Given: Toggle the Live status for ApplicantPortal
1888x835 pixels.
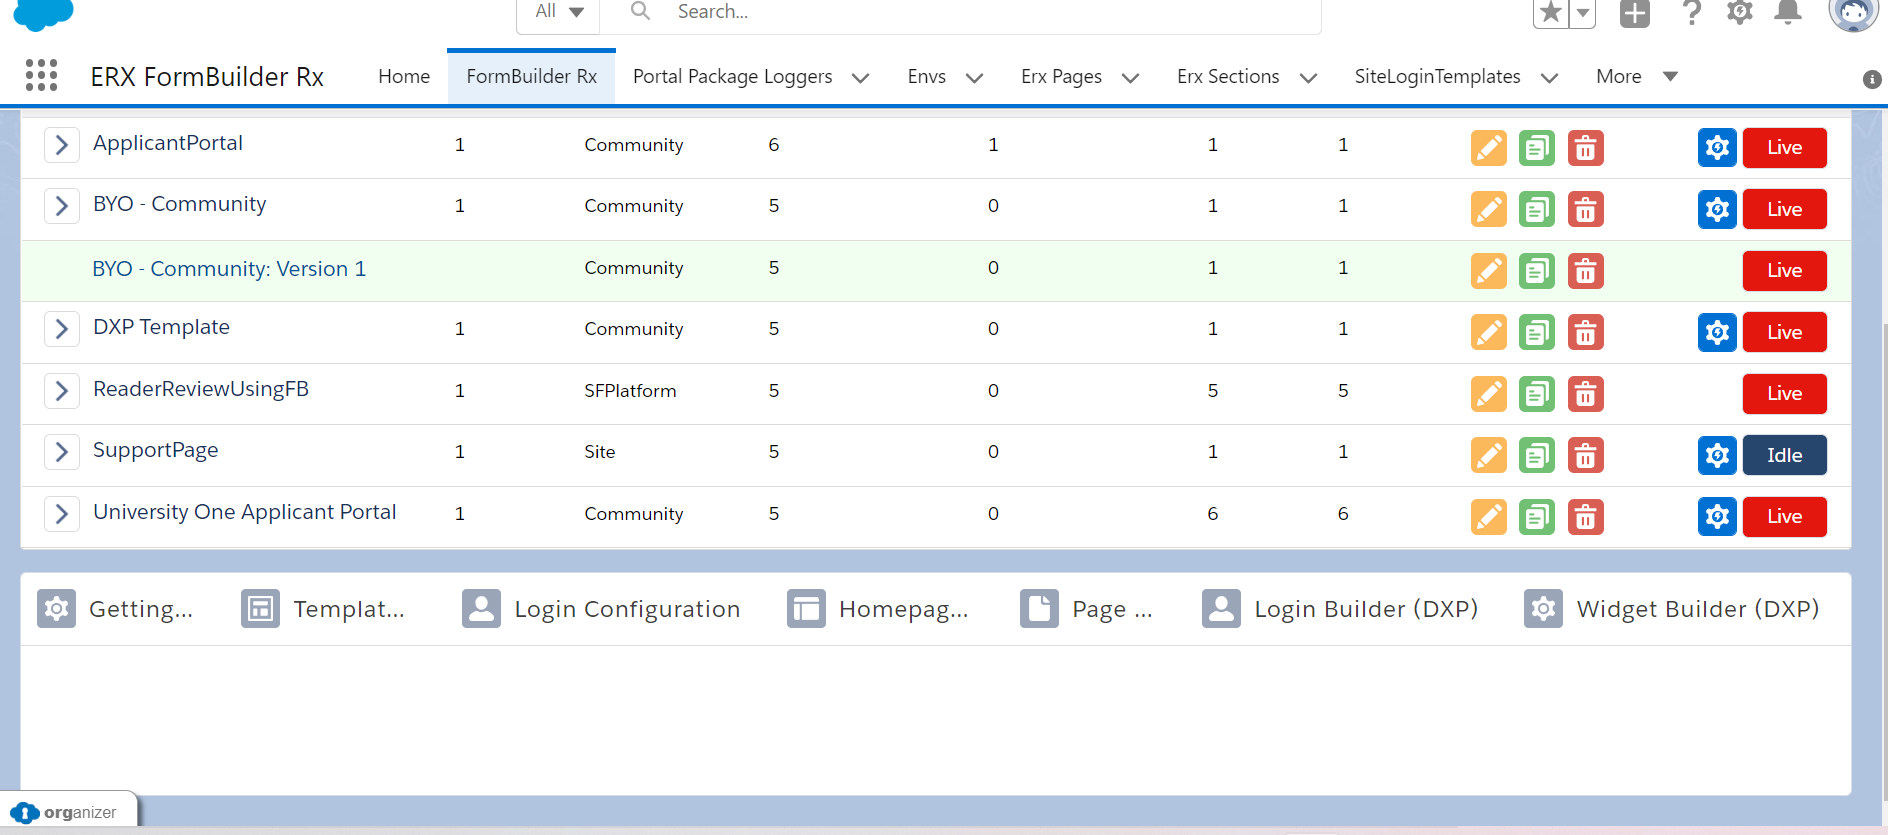Looking at the screenshot, I should click(1784, 148).
